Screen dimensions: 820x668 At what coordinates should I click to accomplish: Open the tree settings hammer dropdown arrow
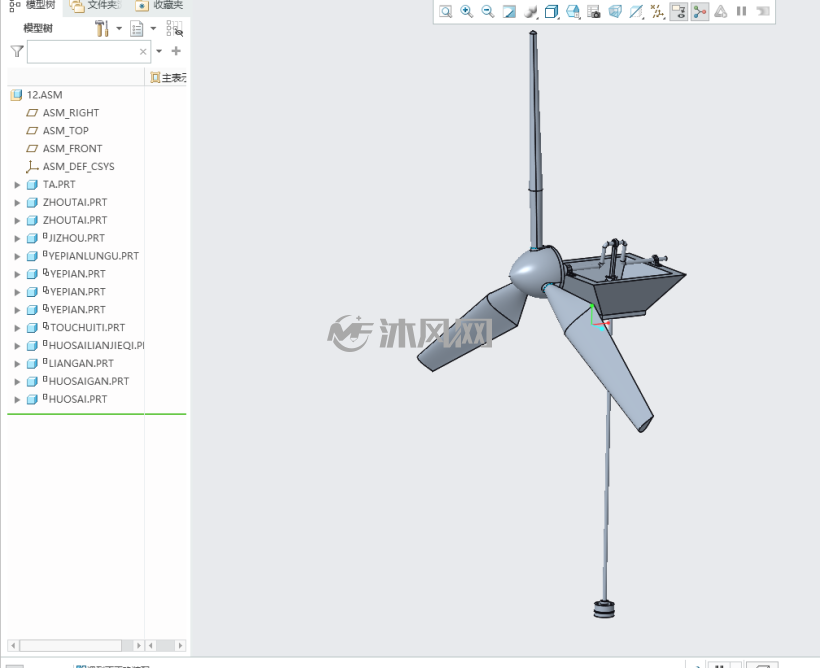(x=119, y=28)
